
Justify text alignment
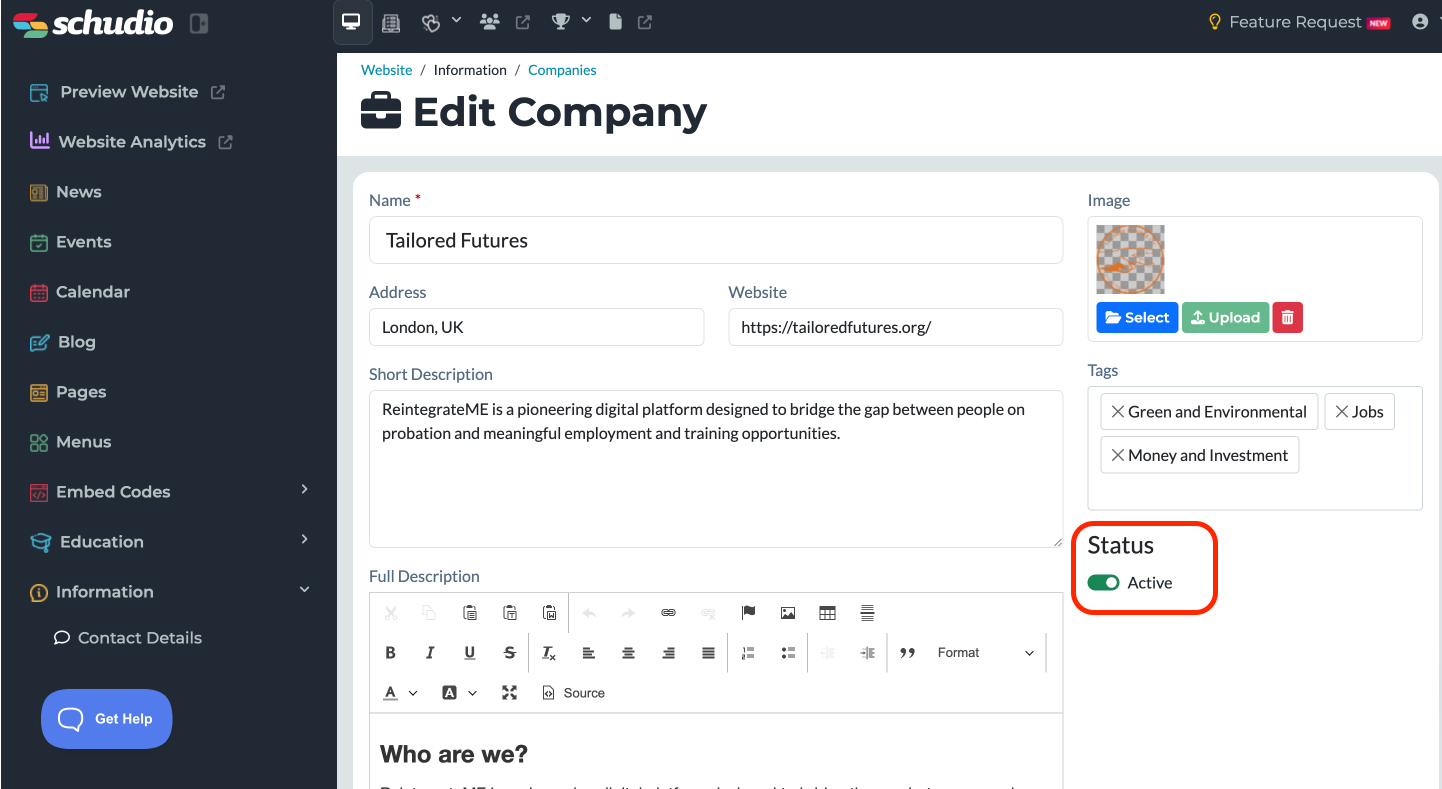[708, 653]
